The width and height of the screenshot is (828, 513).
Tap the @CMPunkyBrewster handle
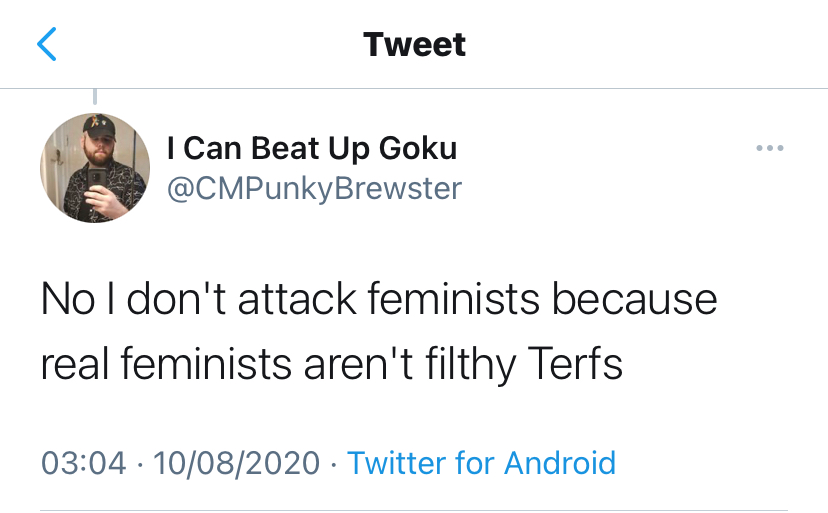314,188
